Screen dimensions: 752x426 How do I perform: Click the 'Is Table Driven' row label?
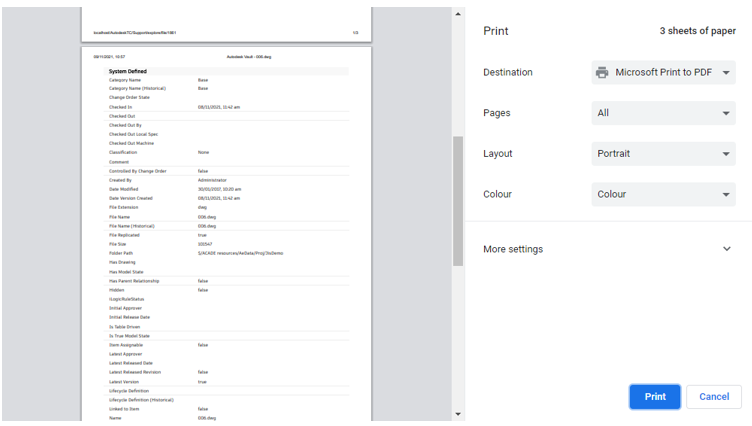pos(125,327)
